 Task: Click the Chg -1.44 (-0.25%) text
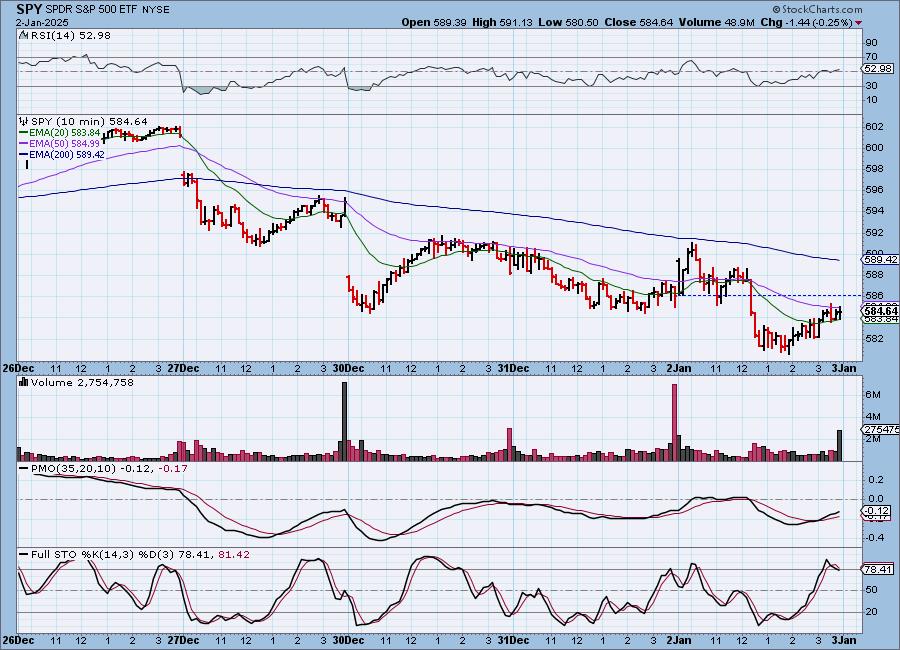(x=806, y=22)
